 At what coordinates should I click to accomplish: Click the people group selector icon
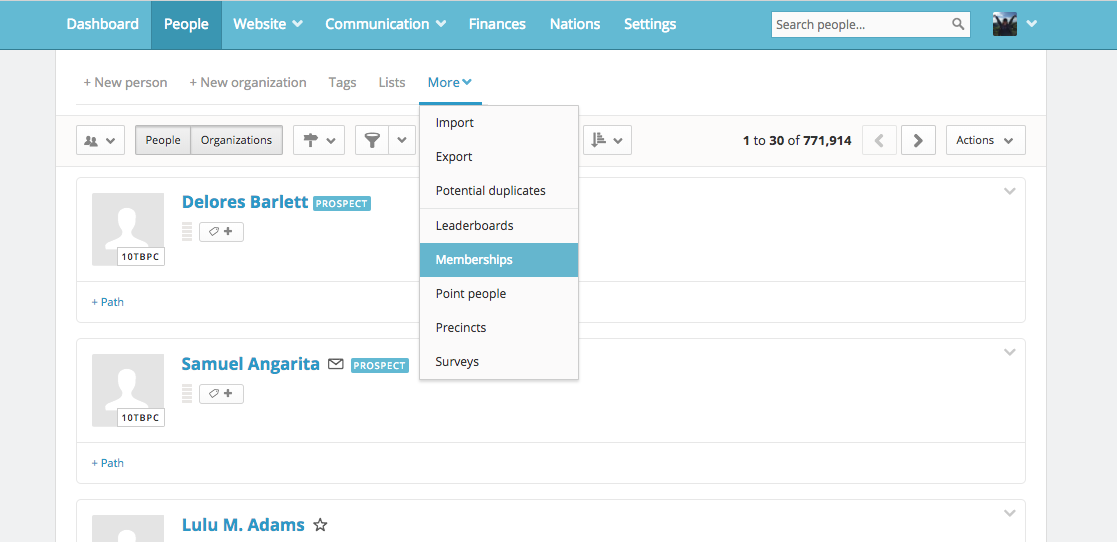click(100, 141)
